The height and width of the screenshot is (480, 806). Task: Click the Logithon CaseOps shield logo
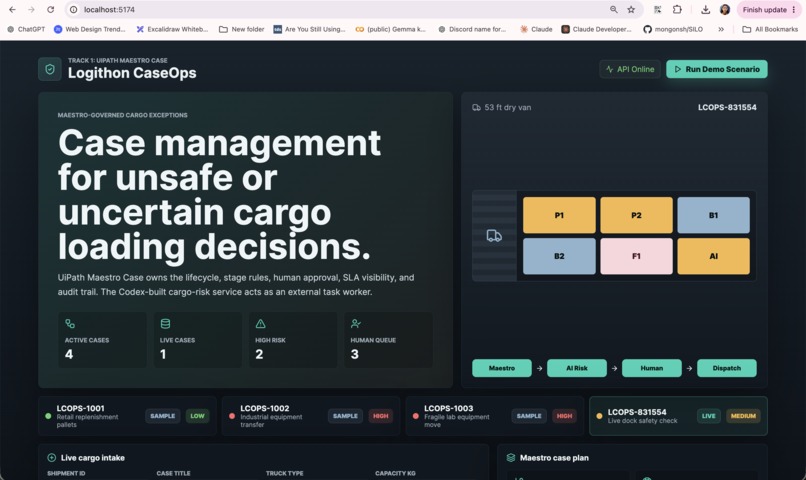pos(50,69)
